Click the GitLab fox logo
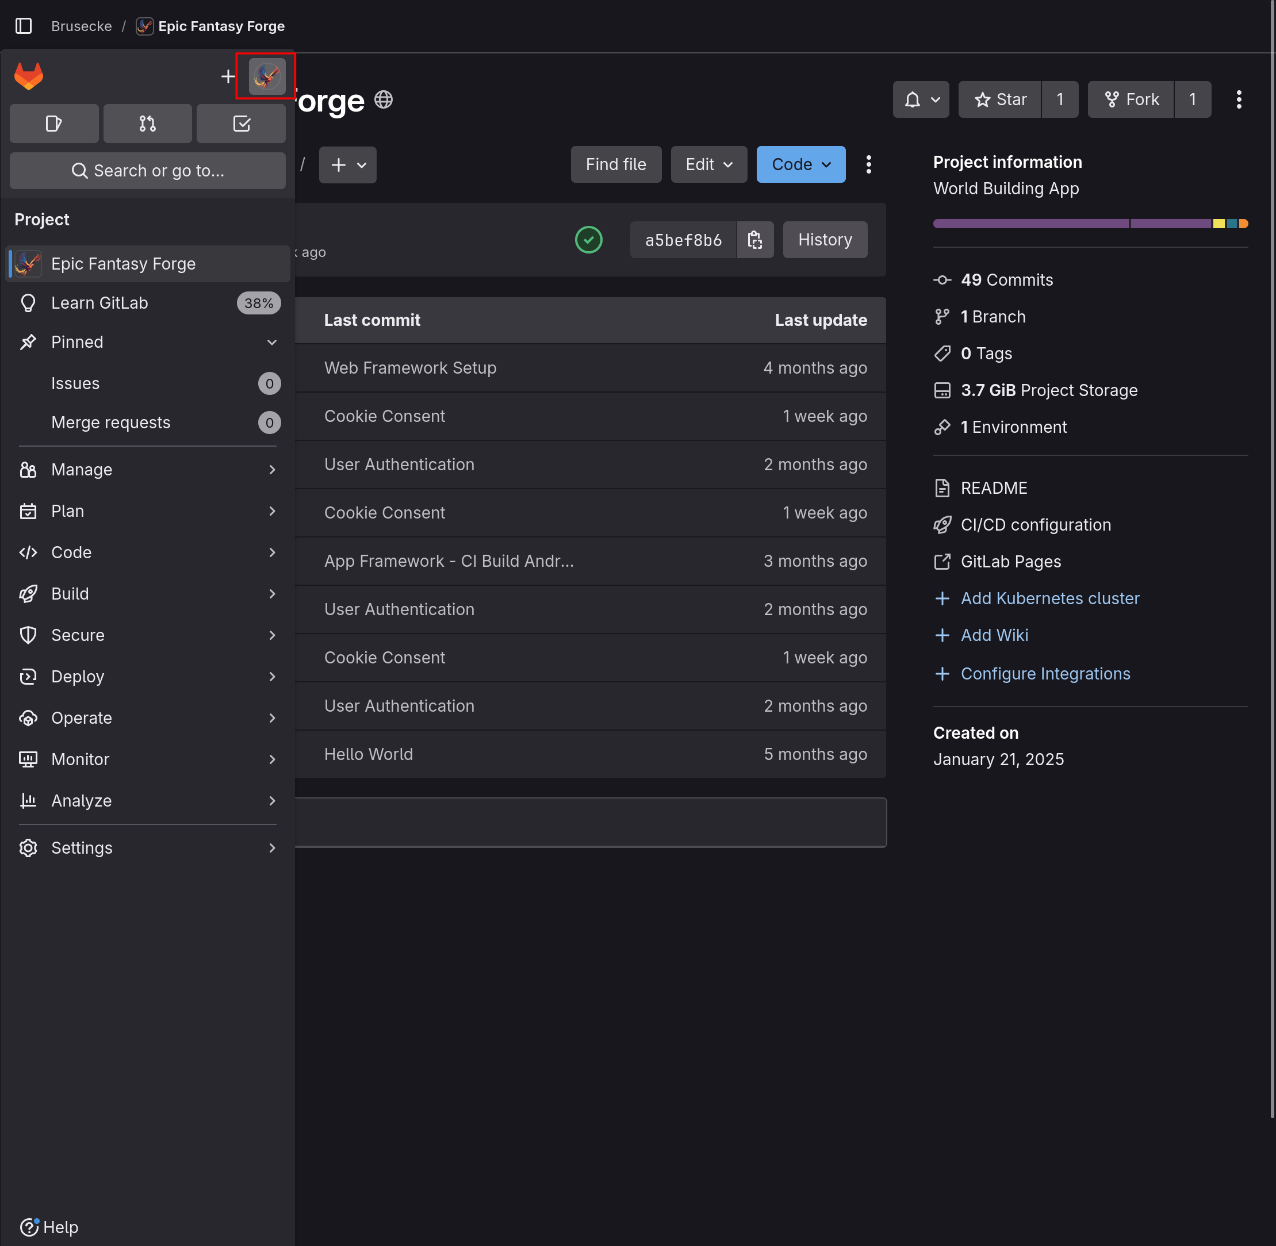1276x1246 pixels. 28,76
